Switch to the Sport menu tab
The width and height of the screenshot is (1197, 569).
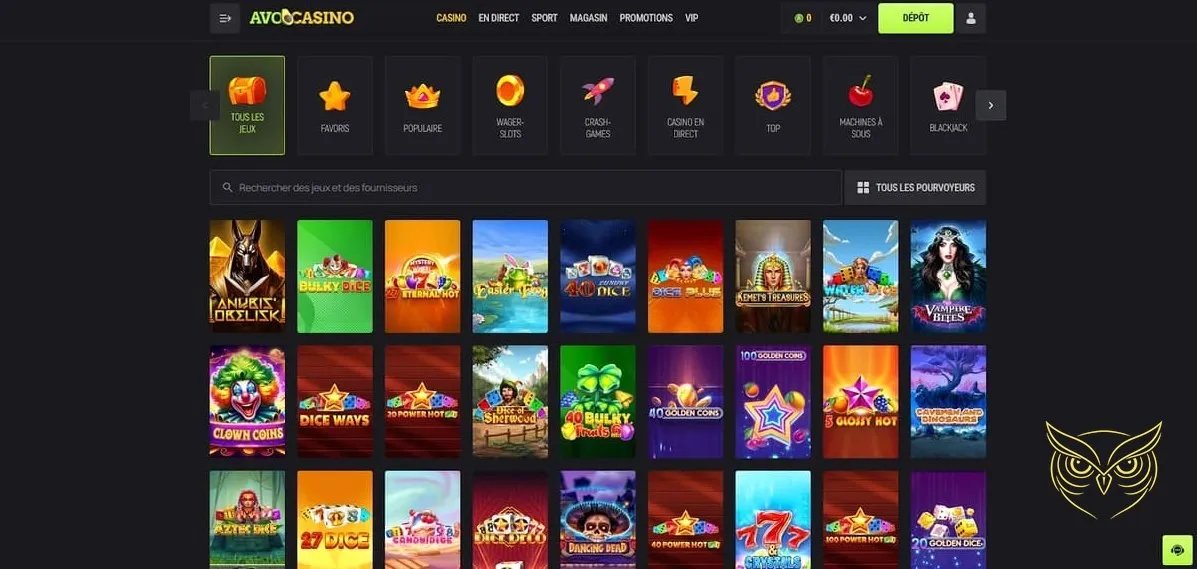click(x=544, y=18)
